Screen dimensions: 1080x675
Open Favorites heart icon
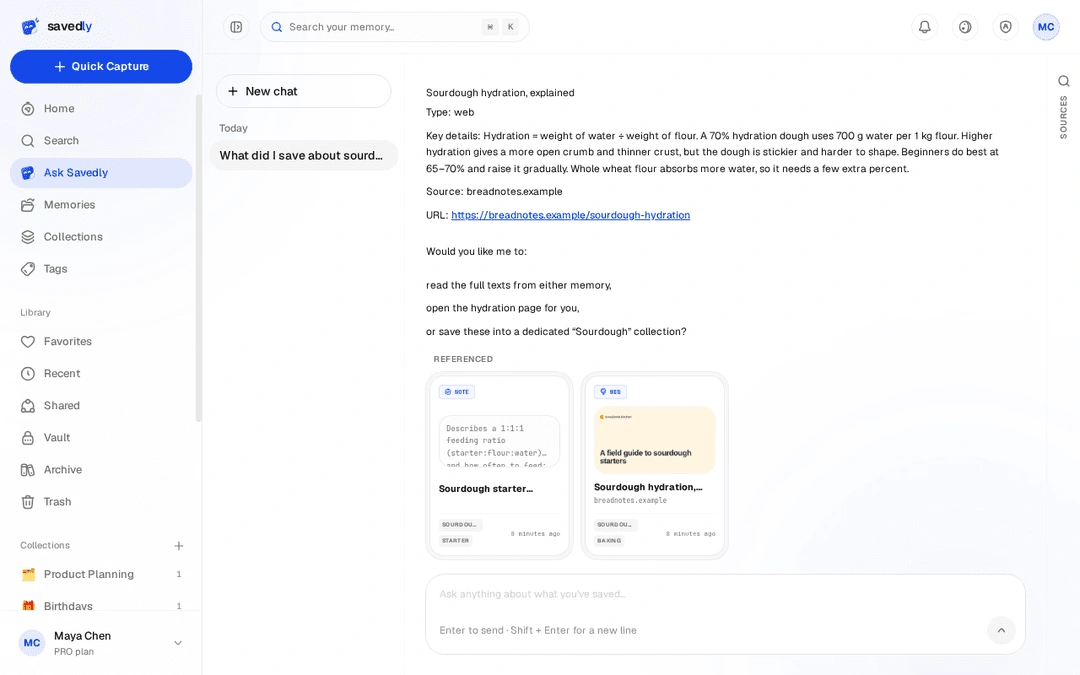[28, 341]
